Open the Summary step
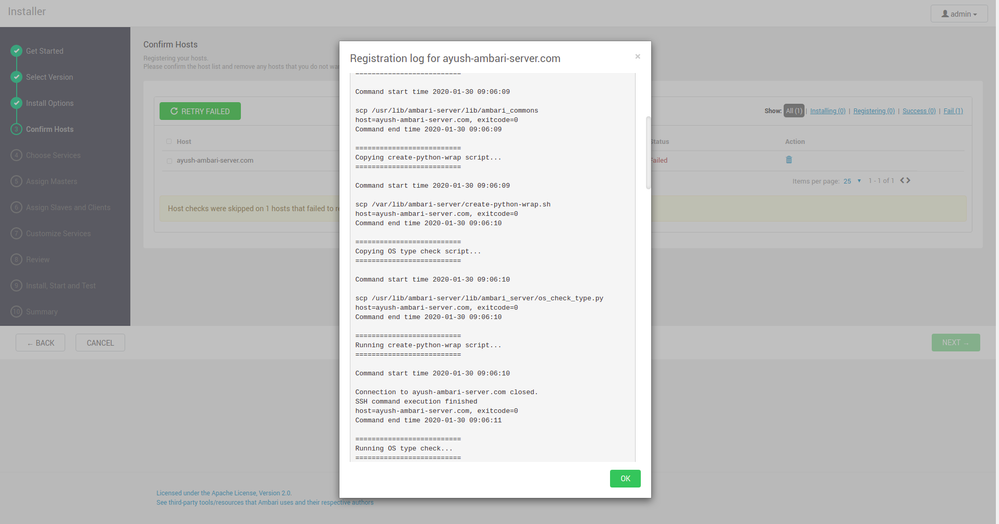The height and width of the screenshot is (524, 999). (x=41, y=312)
